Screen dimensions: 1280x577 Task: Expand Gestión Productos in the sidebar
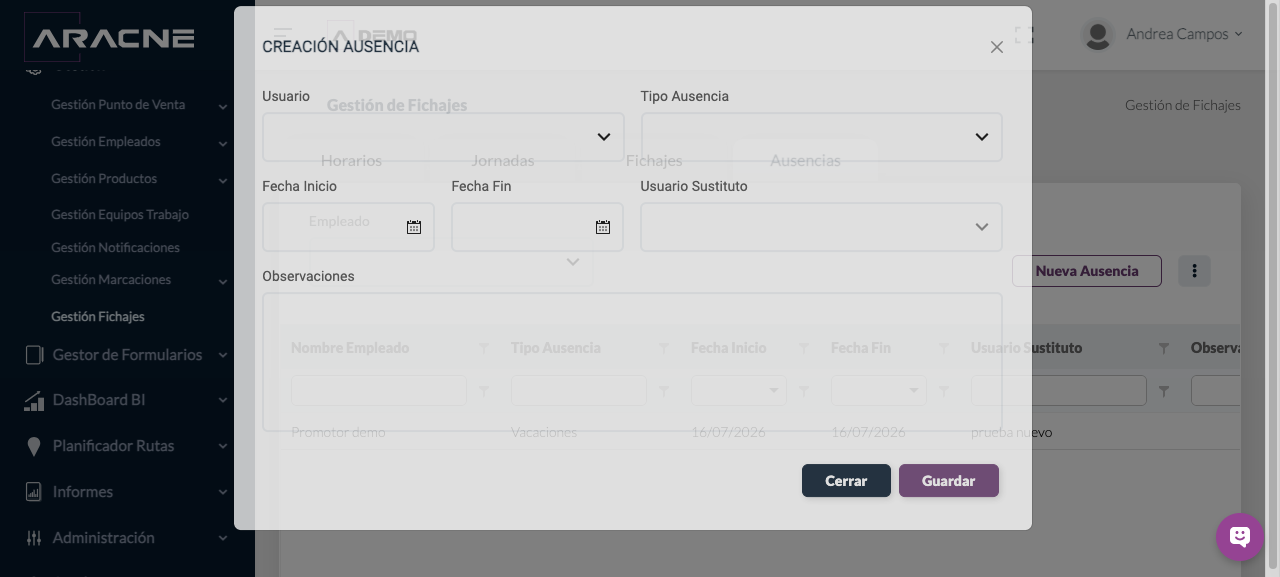(139, 179)
